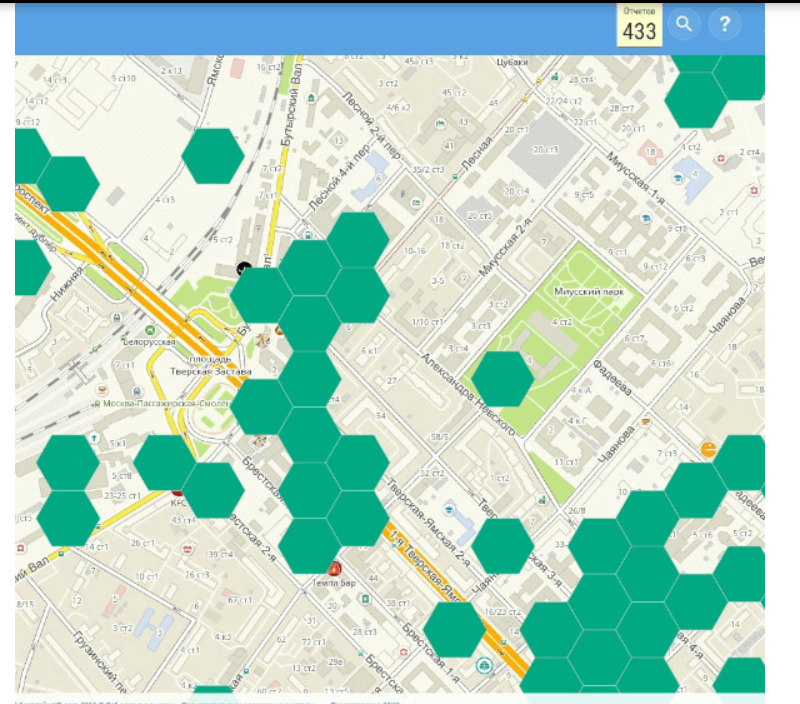
Task: Open help via the question mark button
Action: pyautogui.click(x=724, y=24)
